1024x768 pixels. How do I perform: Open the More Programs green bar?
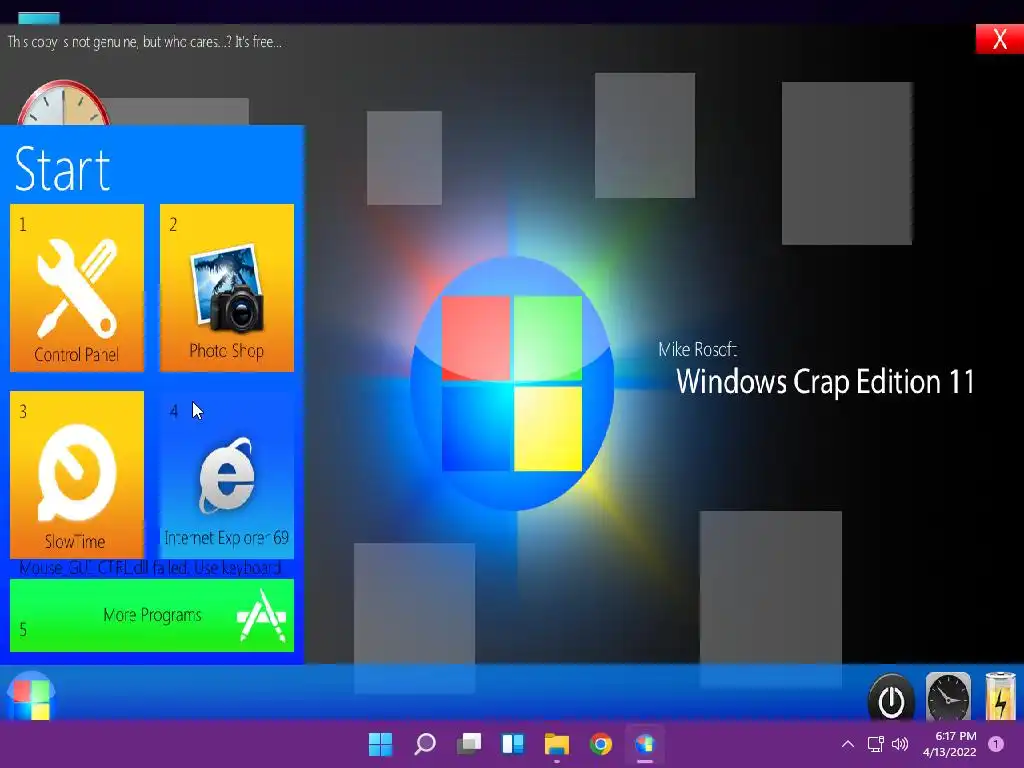[152, 615]
